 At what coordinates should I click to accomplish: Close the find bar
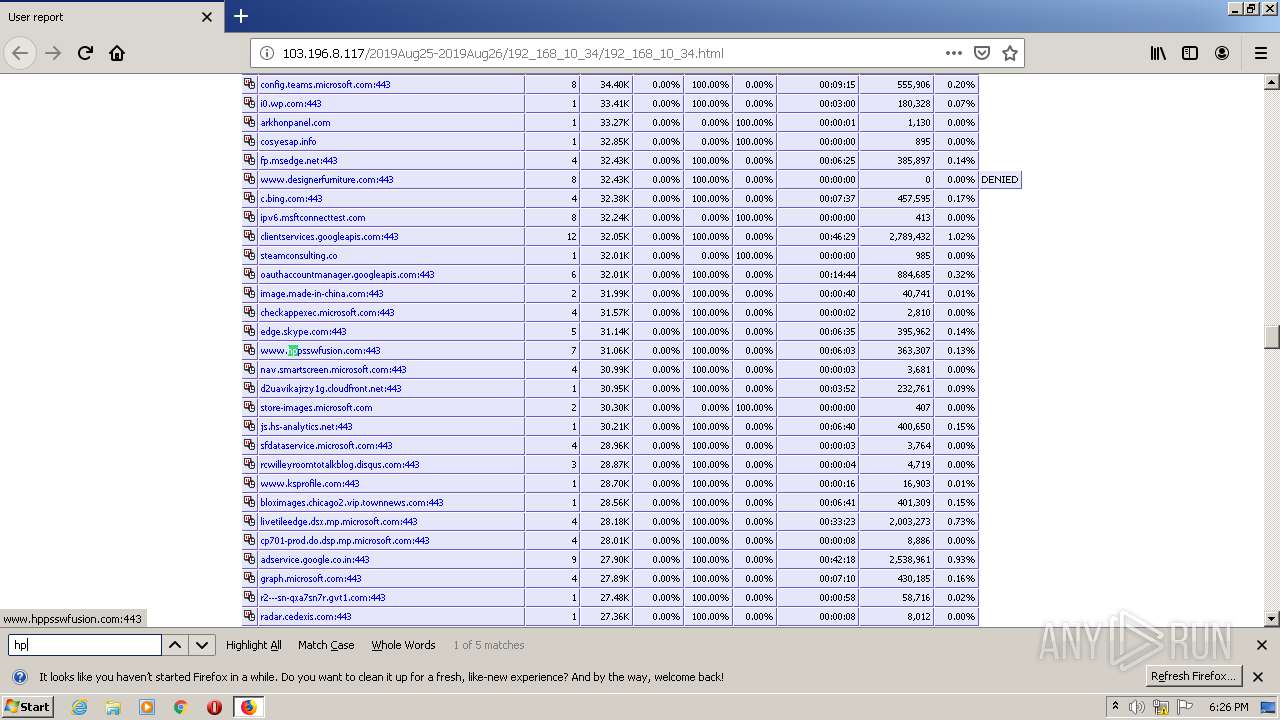1261,645
